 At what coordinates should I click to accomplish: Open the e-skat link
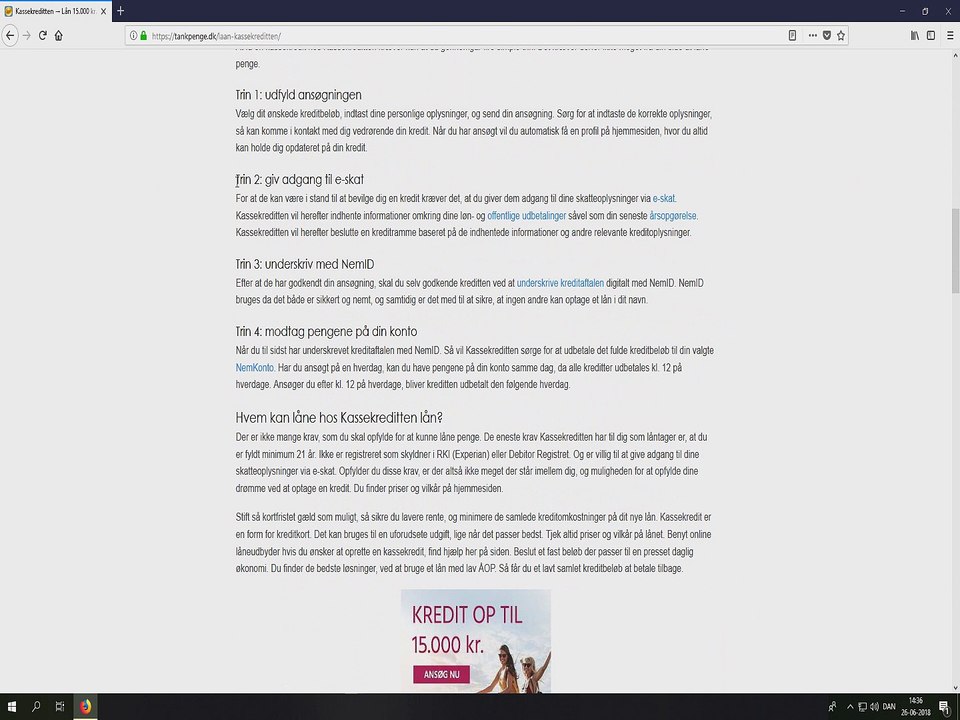click(664, 198)
